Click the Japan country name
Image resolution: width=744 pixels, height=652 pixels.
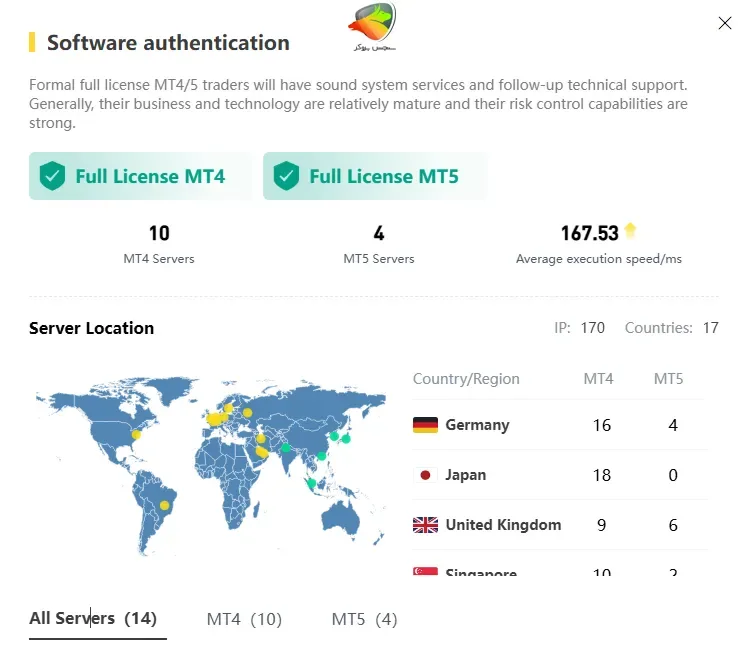(465, 475)
